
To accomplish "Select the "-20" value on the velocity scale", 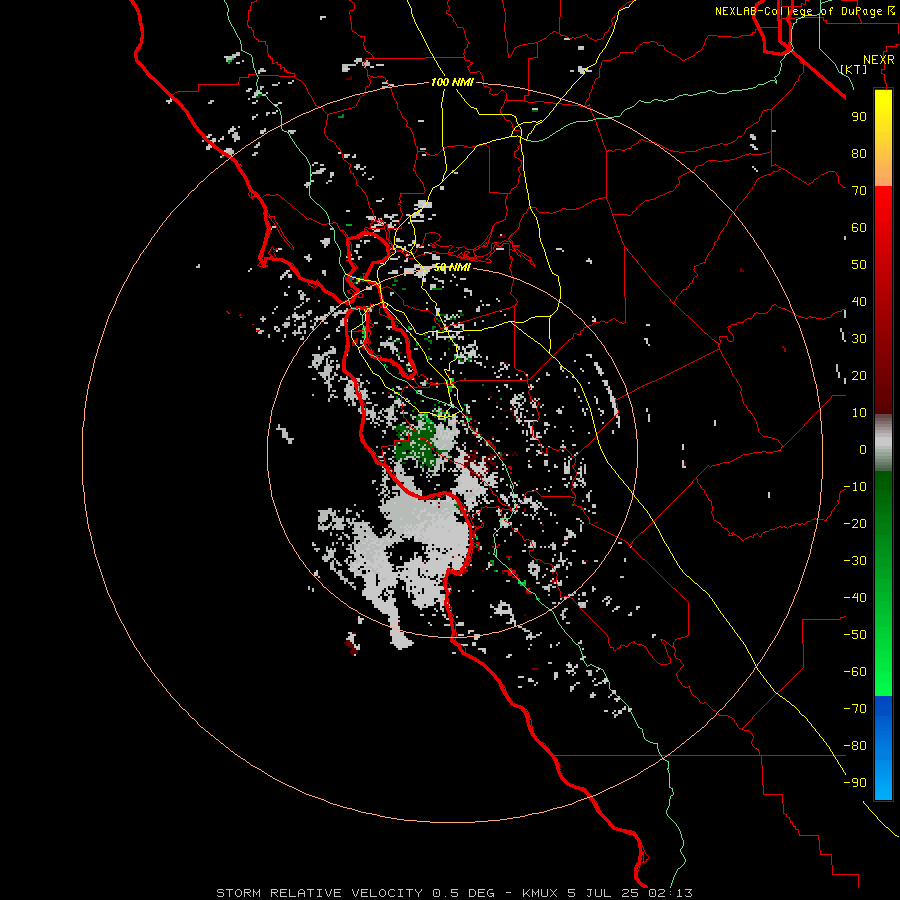I will pyautogui.click(x=855, y=523).
